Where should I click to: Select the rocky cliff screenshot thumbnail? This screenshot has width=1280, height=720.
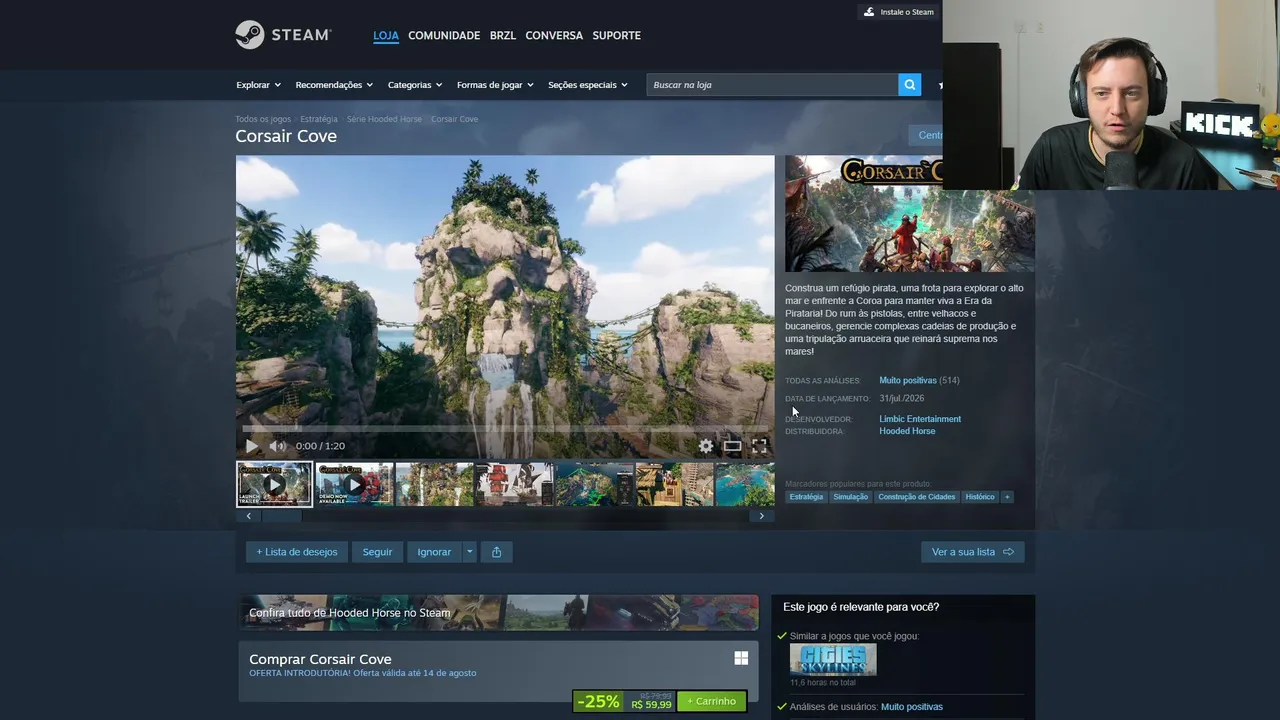point(434,484)
